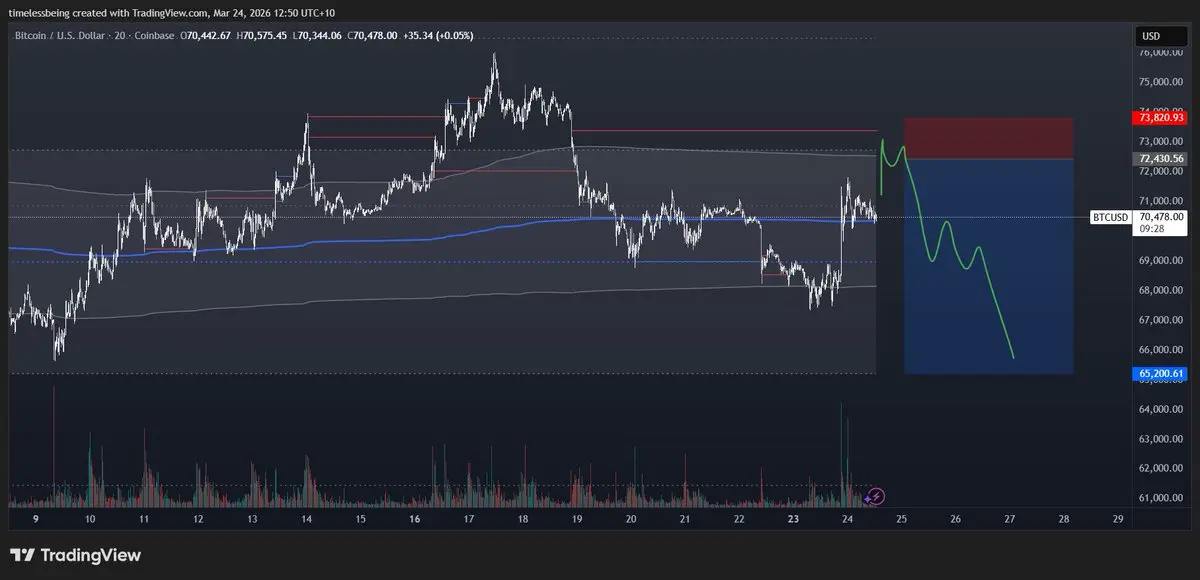Click the low value L70,344.06
The height and width of the screenshot is (580, 1200).
click(319, 36)
